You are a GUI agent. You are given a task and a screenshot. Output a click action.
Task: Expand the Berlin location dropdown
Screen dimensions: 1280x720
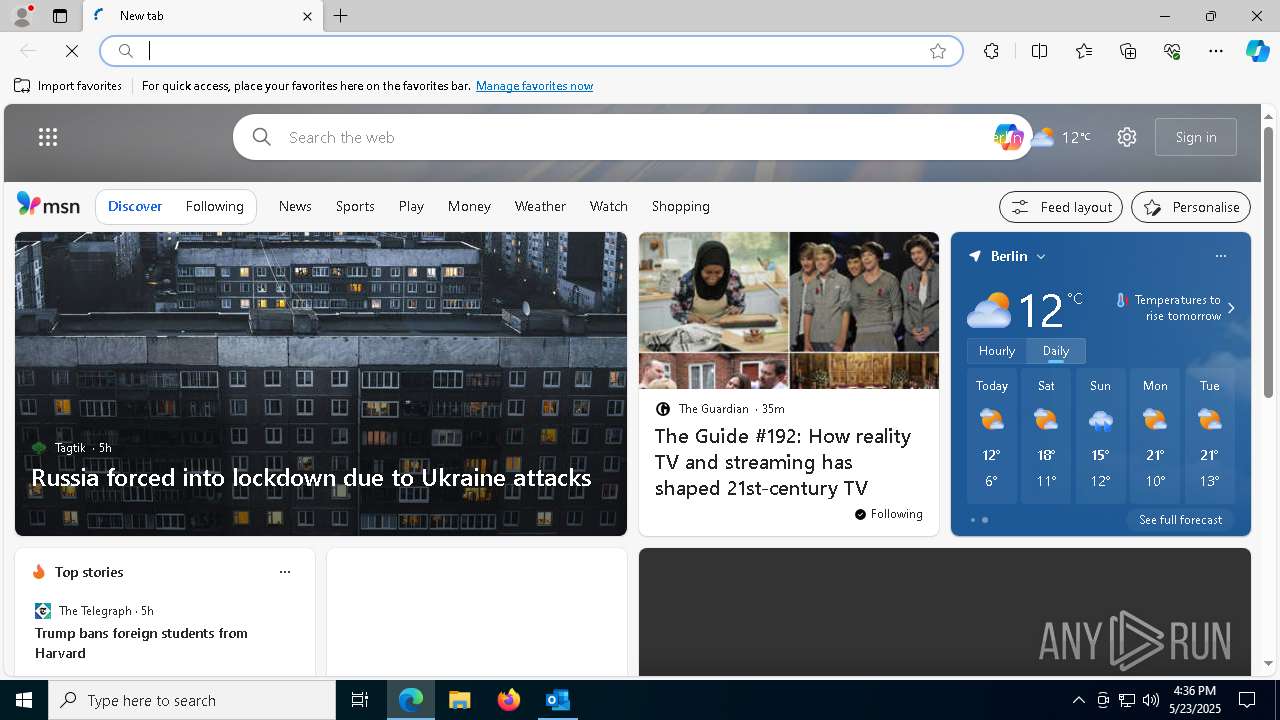[x=1041, y=257]
